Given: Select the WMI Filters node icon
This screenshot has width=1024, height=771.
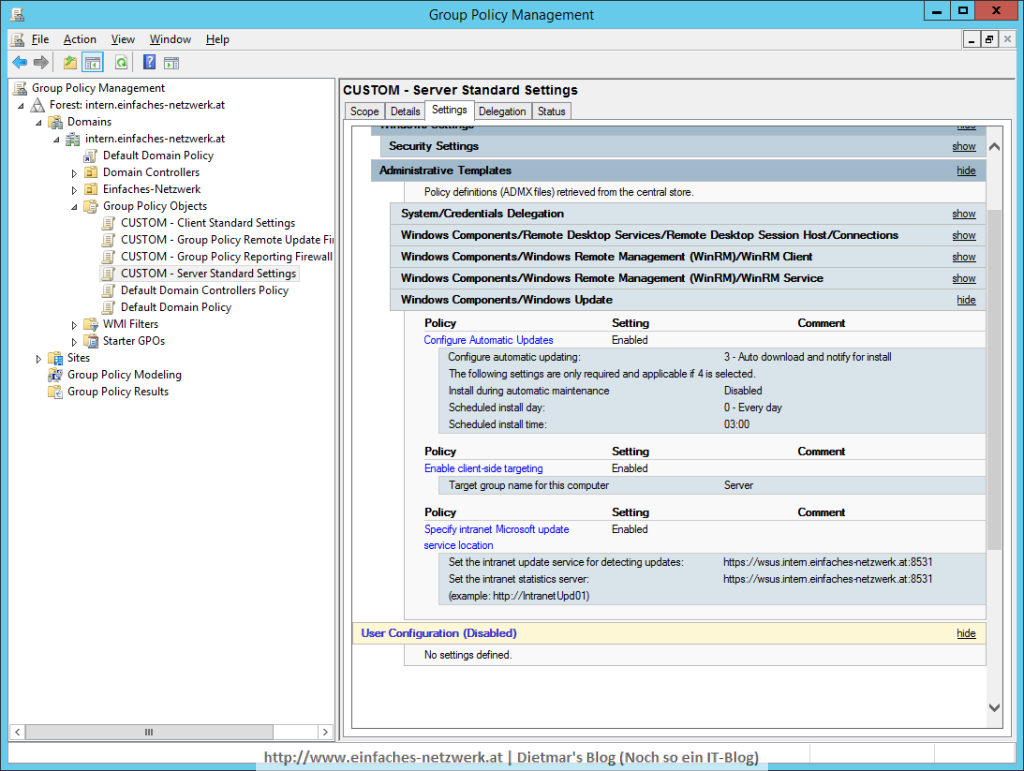Looking at the screenshot, I should [90, 323].
